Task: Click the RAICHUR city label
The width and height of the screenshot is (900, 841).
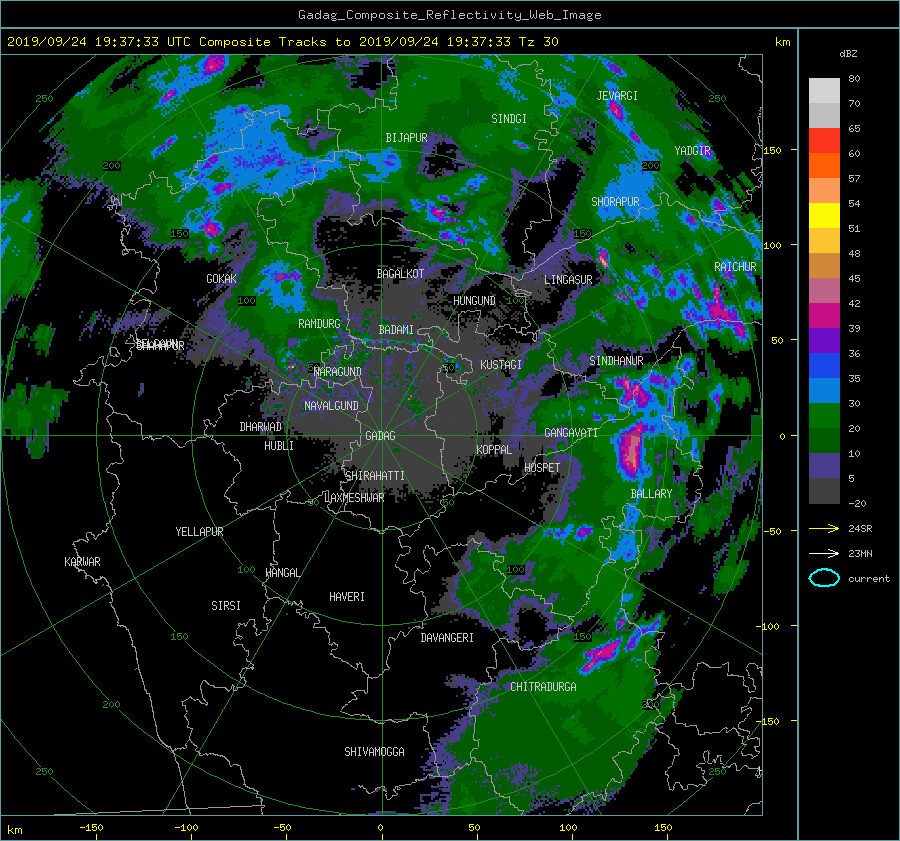Action: point(735,267)
